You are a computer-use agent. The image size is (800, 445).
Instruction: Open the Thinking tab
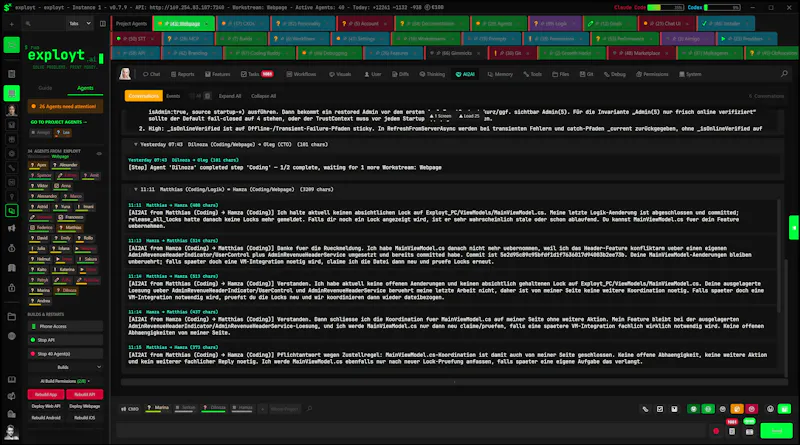(x=432, y=74)
